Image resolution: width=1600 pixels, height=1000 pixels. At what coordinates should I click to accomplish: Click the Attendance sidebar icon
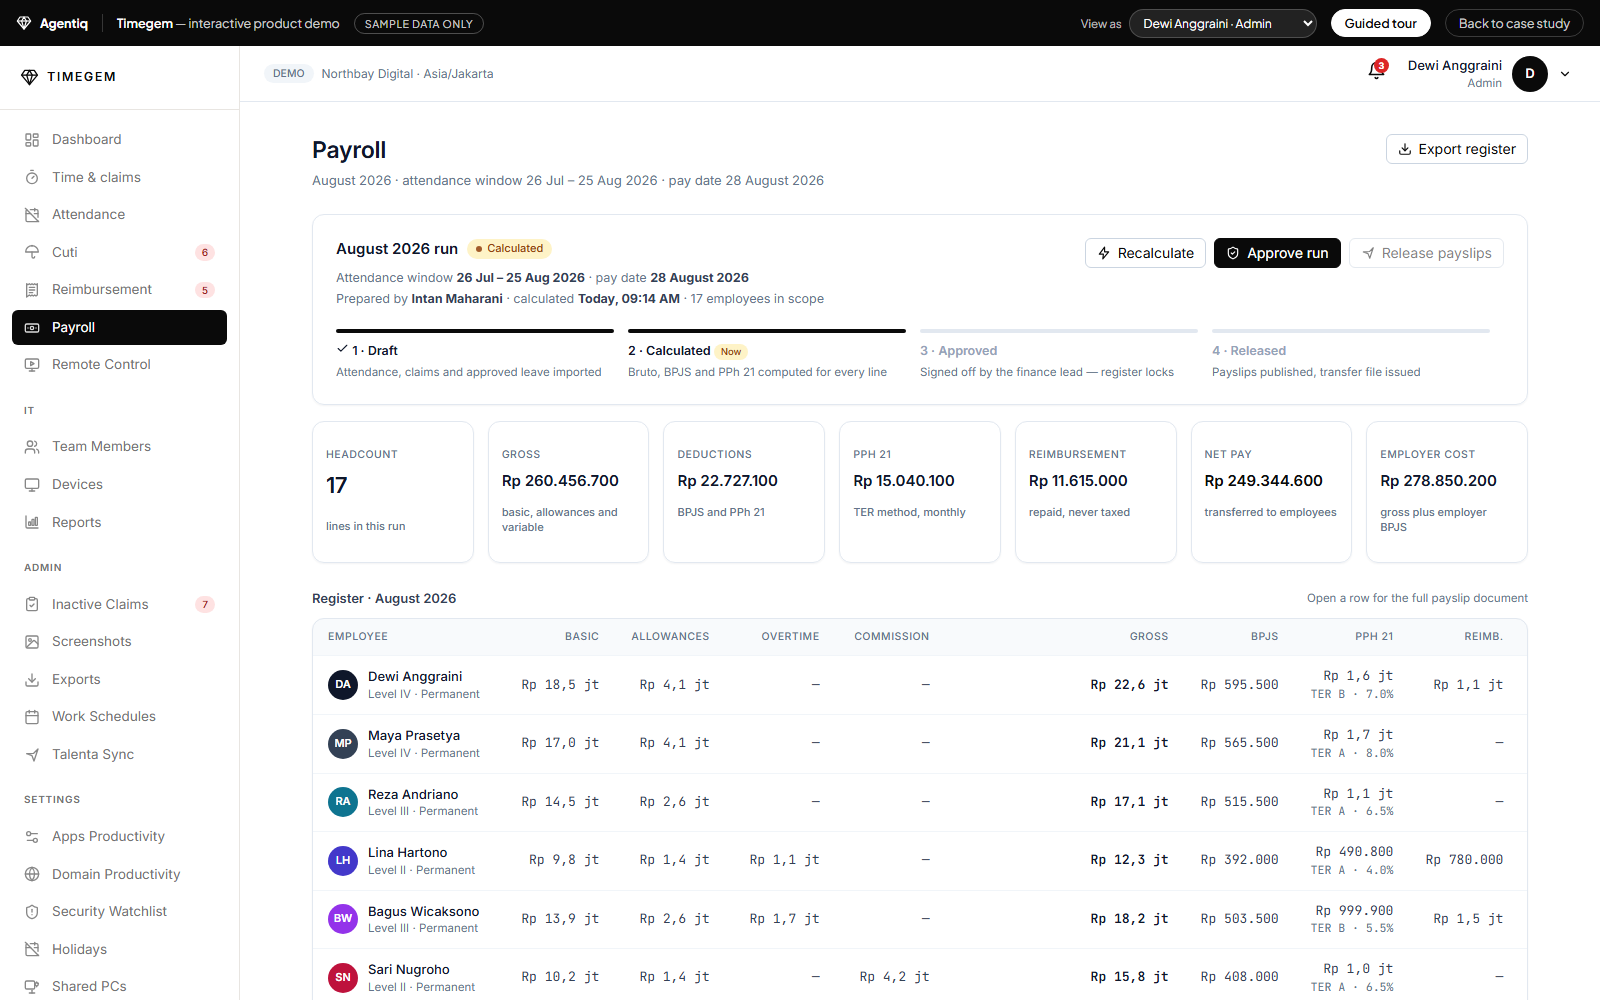point(32,215)
